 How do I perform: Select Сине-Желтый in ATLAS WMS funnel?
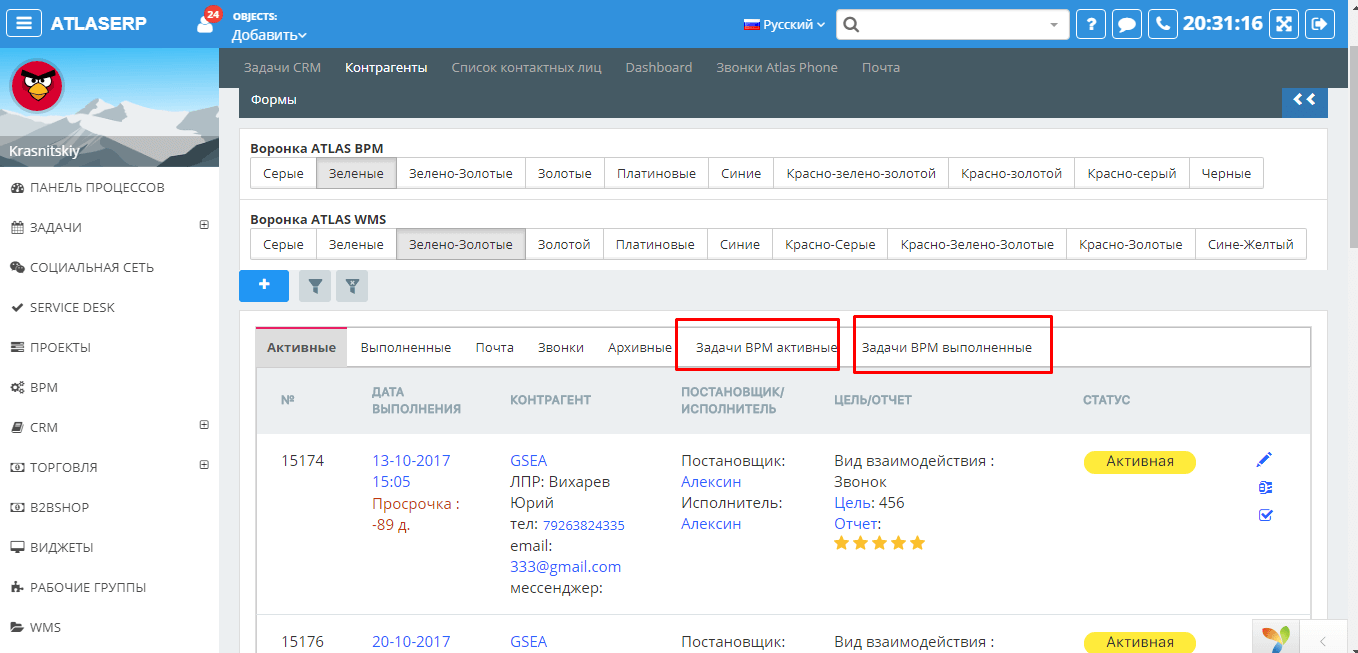1251,244
